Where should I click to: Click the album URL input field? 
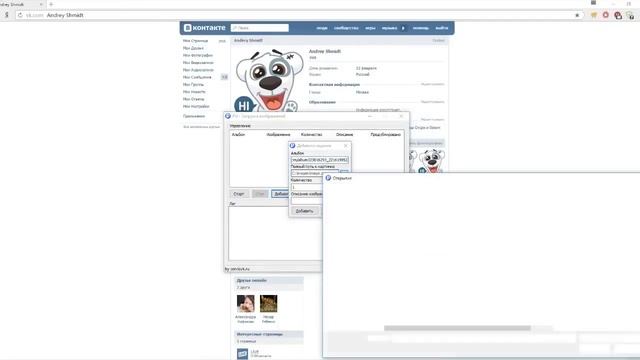click(x=320, y=160)
